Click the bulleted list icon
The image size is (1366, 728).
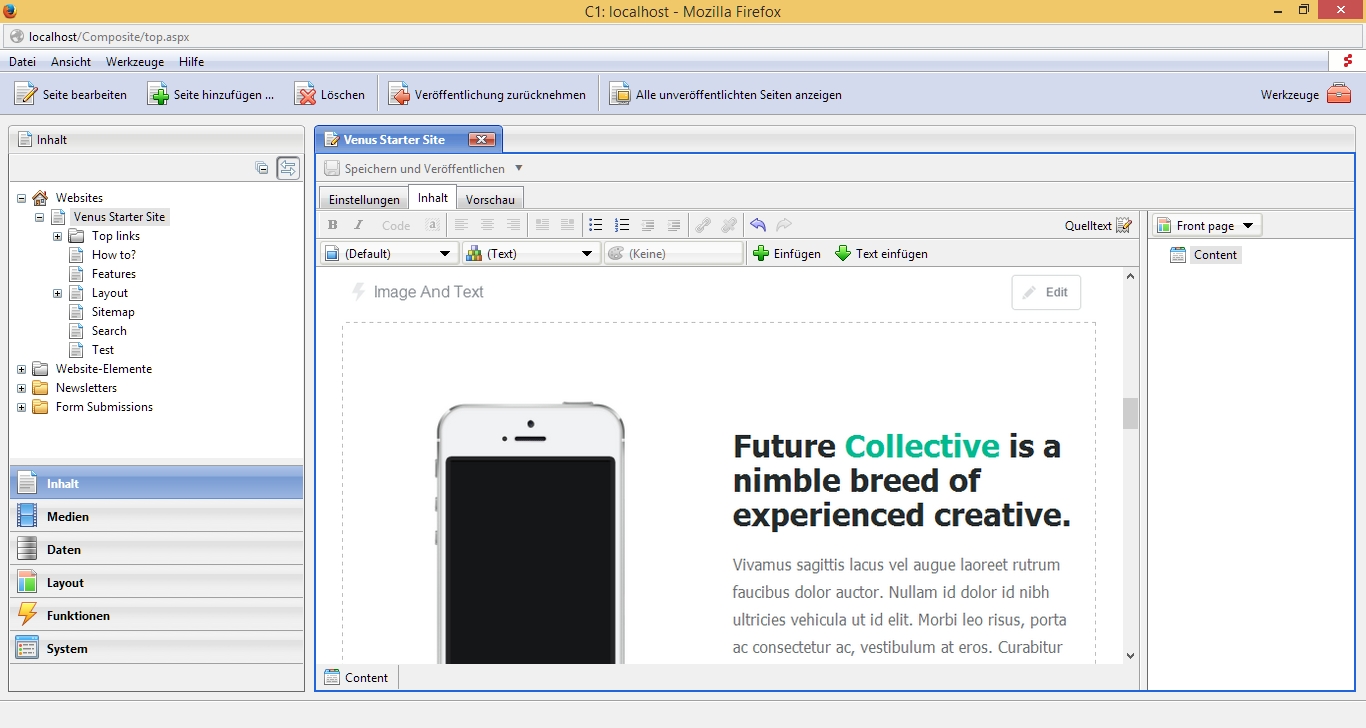pos(596,225)
